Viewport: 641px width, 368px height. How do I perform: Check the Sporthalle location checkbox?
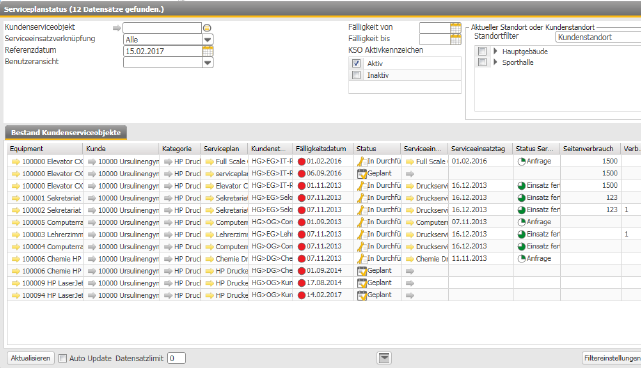[482, 62]
